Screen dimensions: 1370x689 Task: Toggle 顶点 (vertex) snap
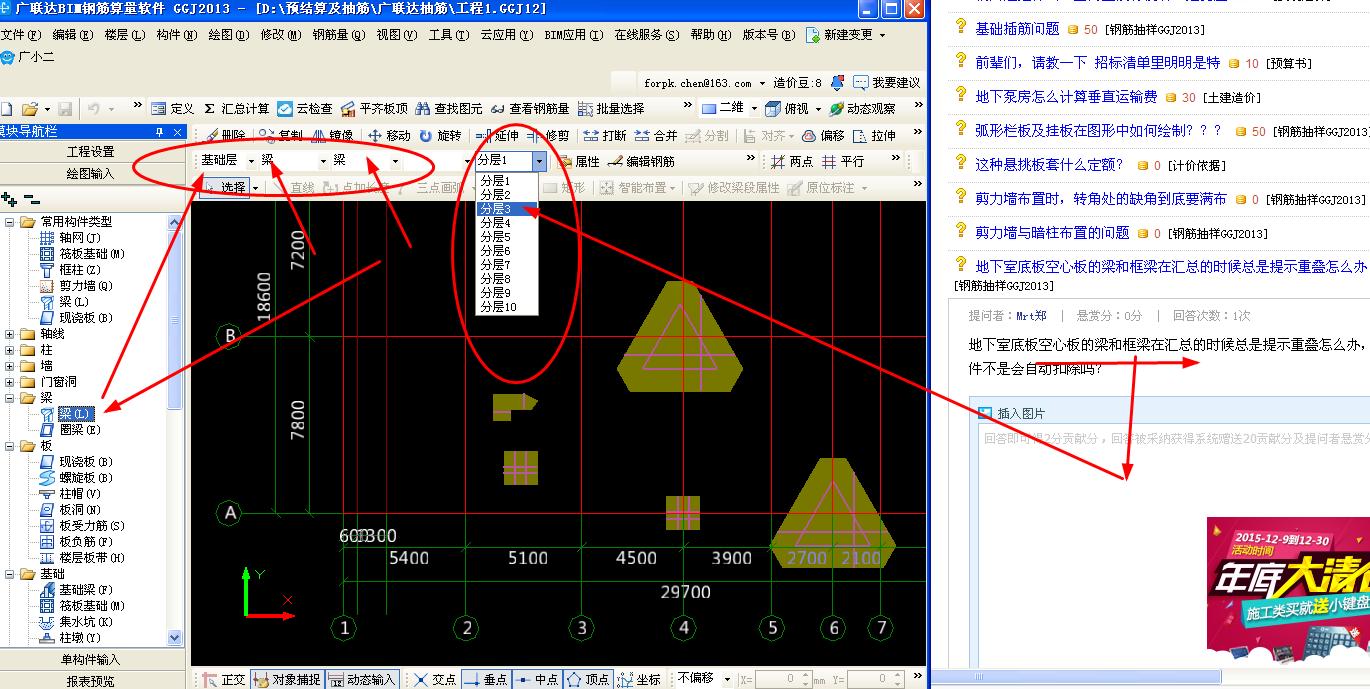(x=588, y=679)
